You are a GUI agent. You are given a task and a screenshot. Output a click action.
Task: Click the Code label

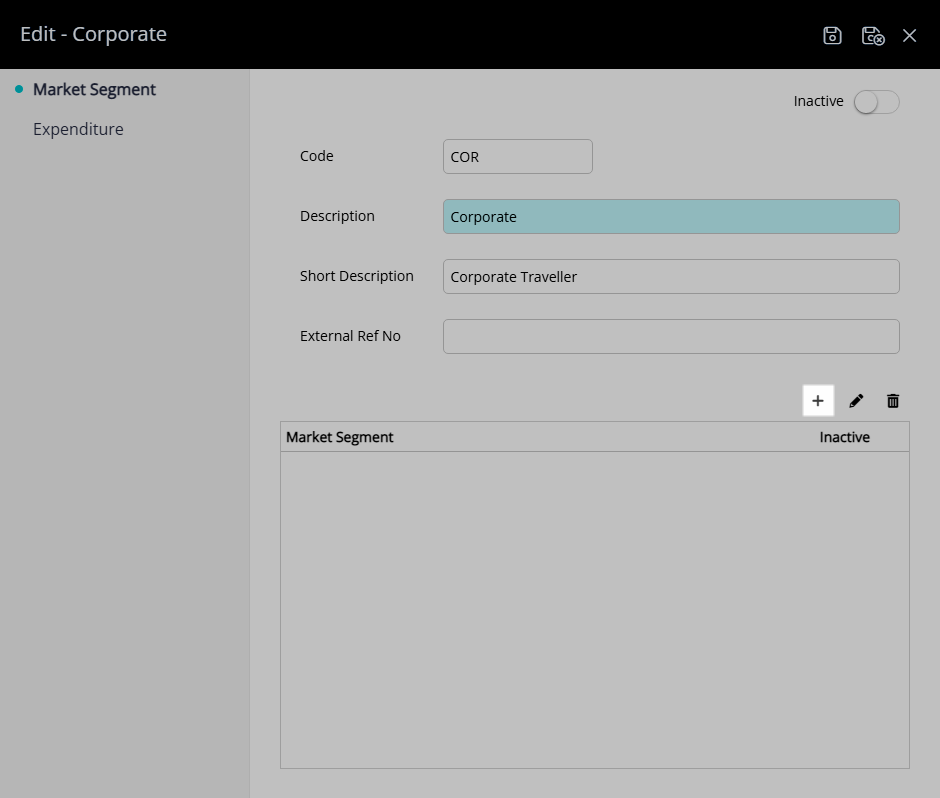coord(317,156)
